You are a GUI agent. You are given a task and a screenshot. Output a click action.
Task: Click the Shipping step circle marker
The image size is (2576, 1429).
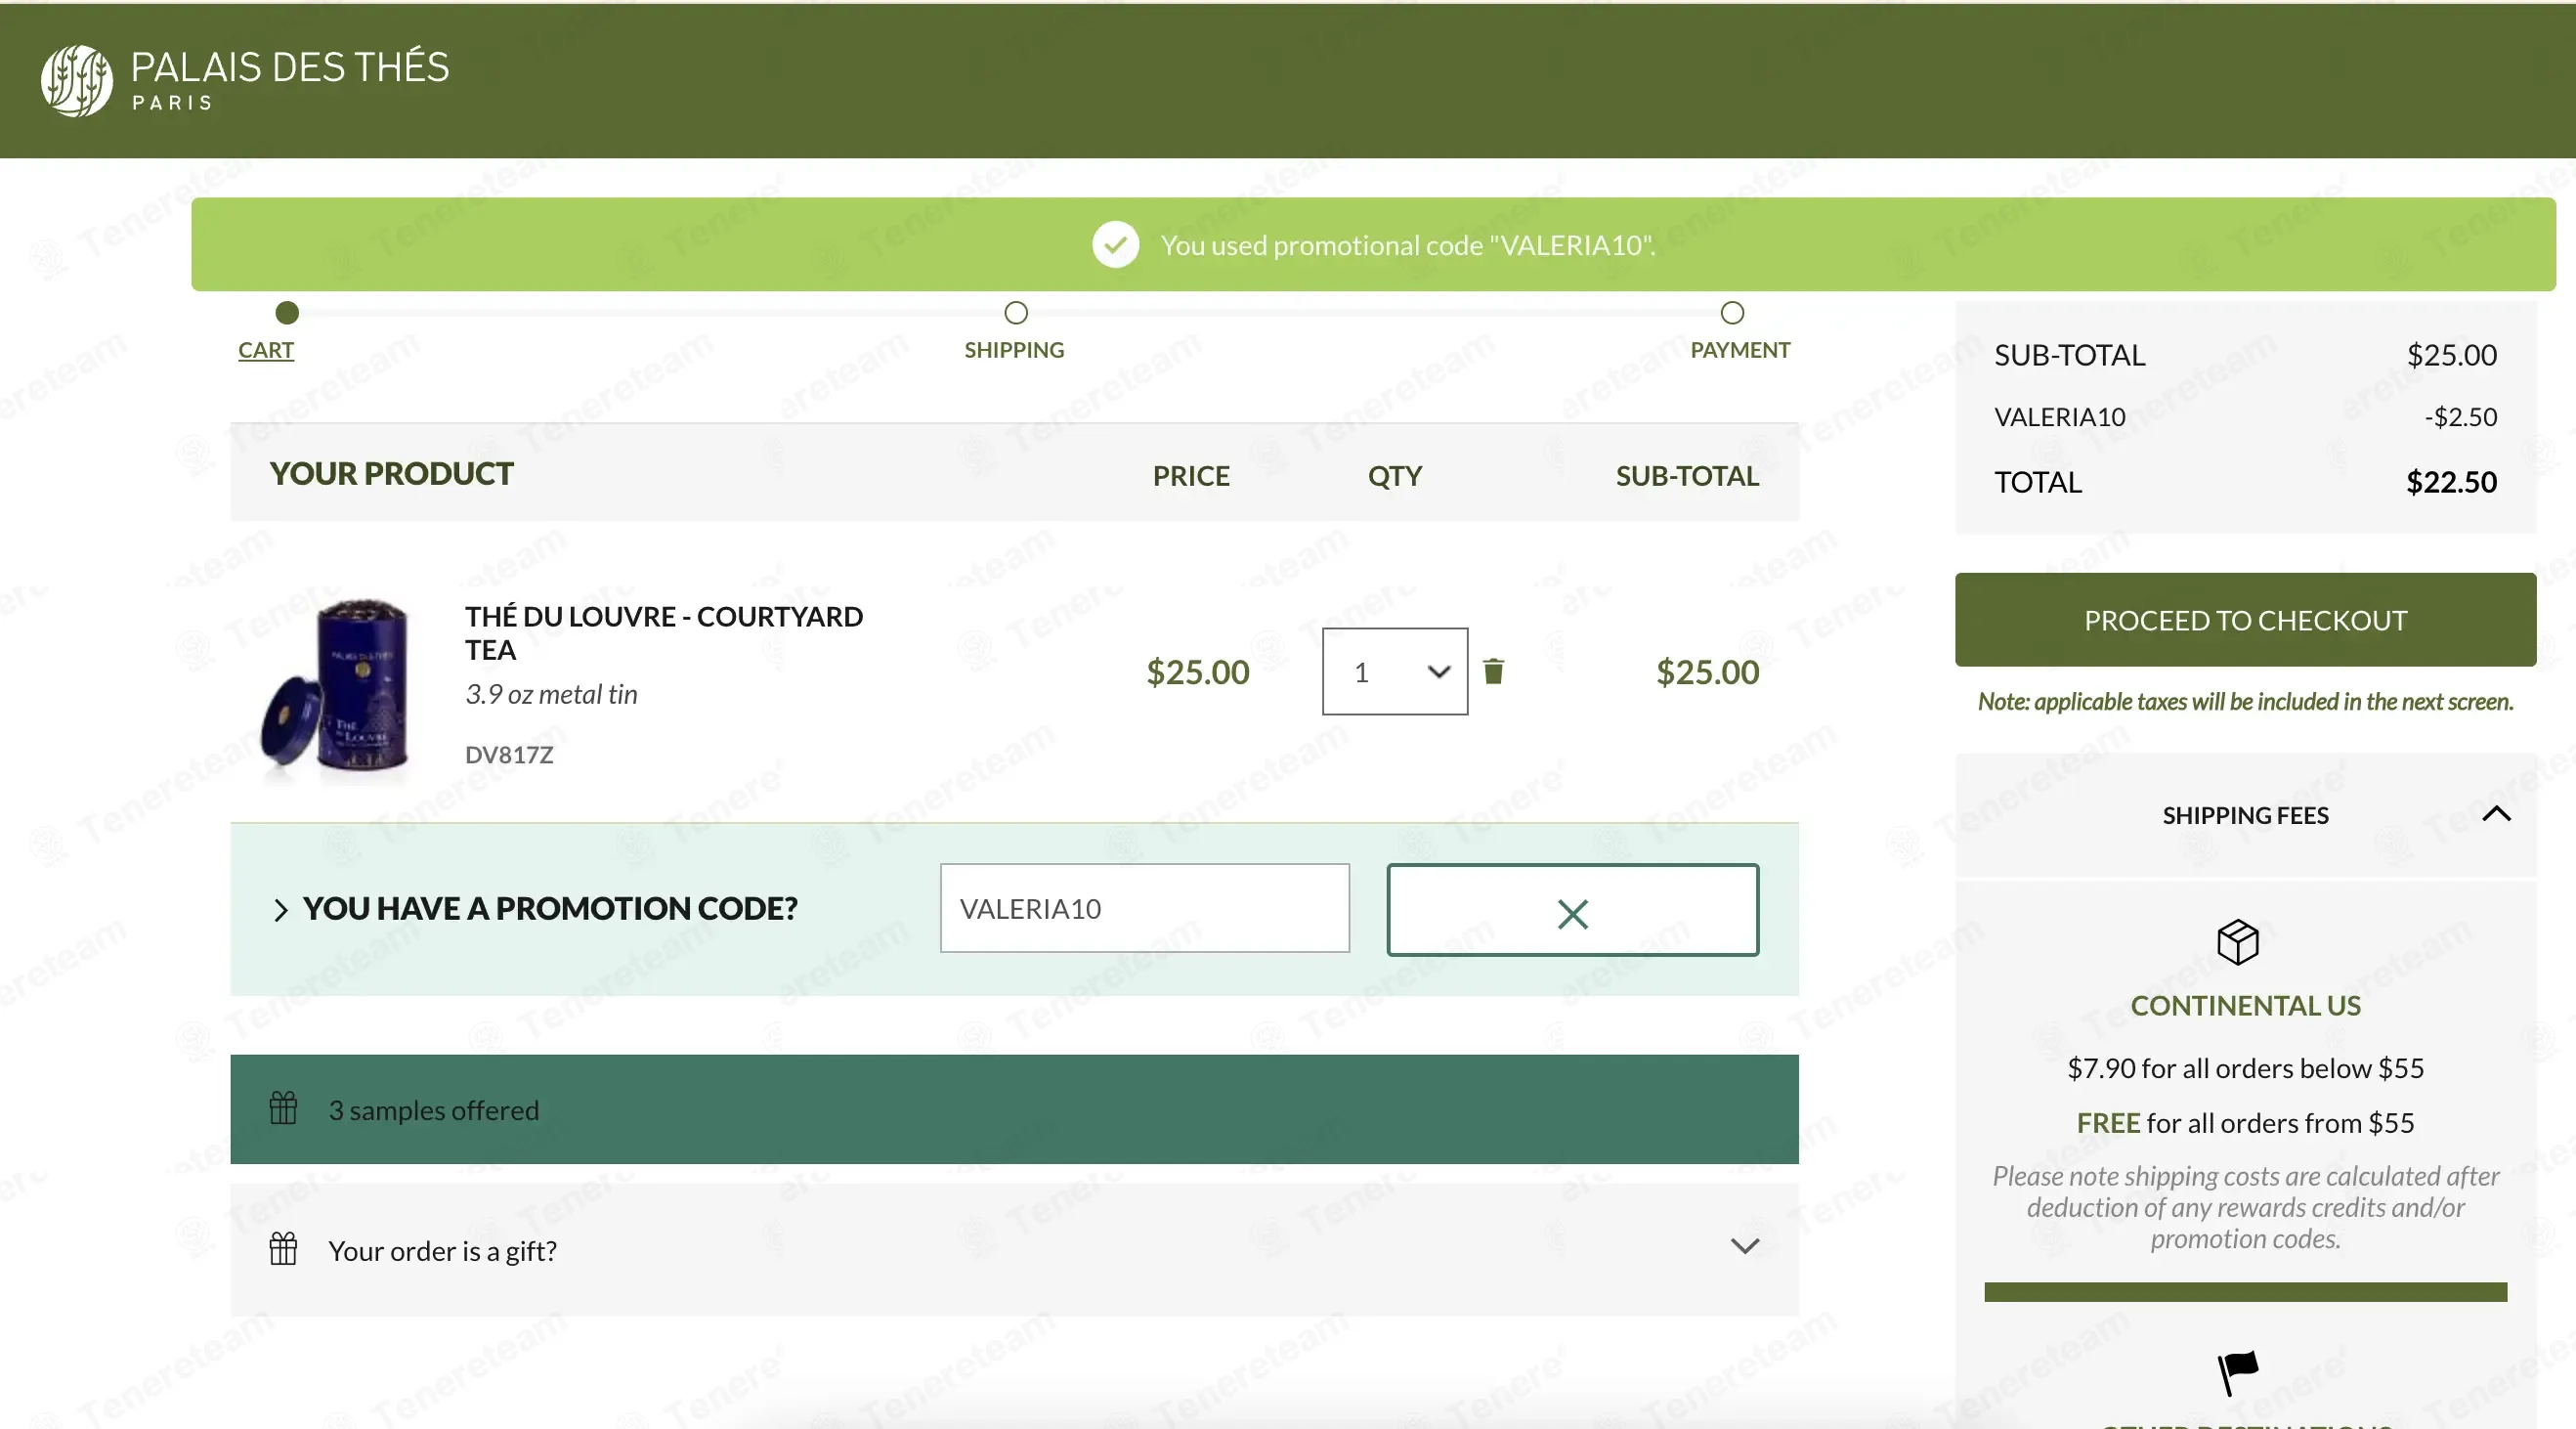coord(1016,313)
